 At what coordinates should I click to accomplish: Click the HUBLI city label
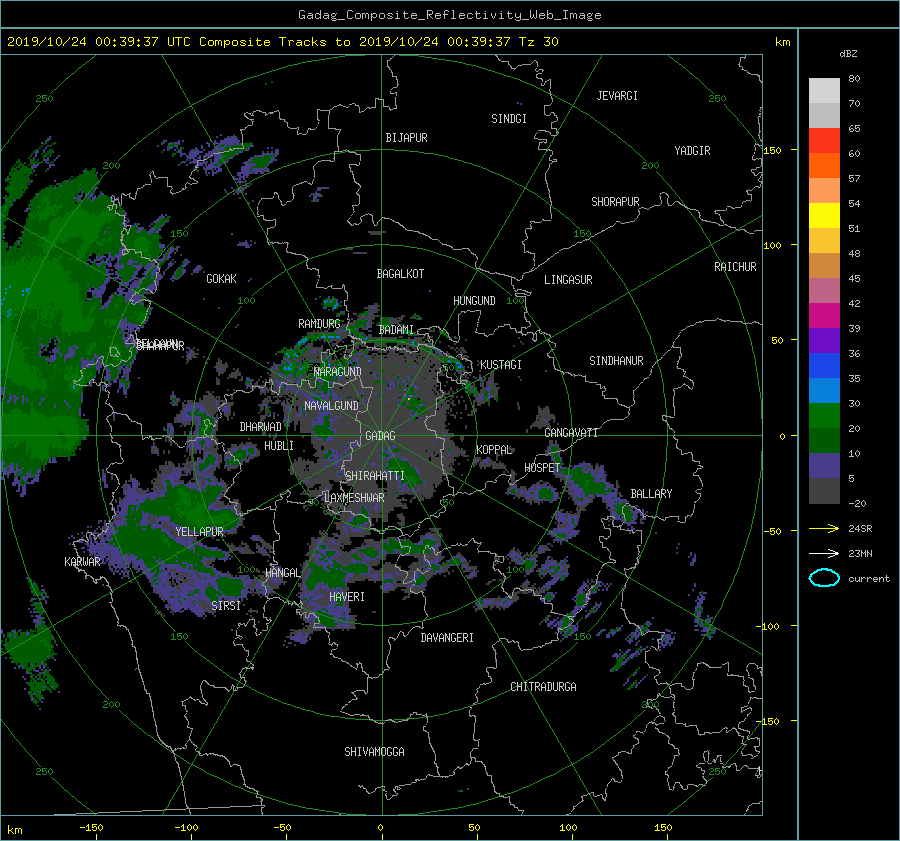pyautogui.click(x=279, y=445)
